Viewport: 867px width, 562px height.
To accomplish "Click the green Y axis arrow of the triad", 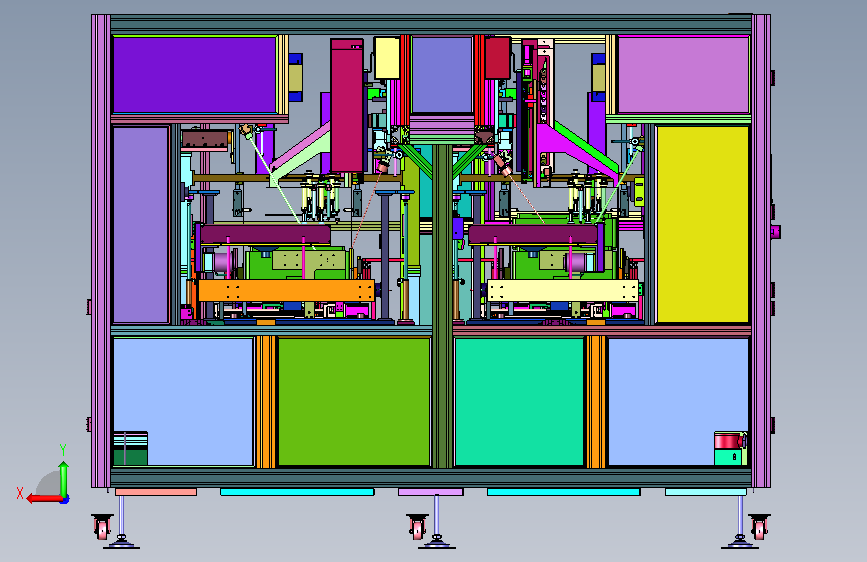I will [64, 479].
